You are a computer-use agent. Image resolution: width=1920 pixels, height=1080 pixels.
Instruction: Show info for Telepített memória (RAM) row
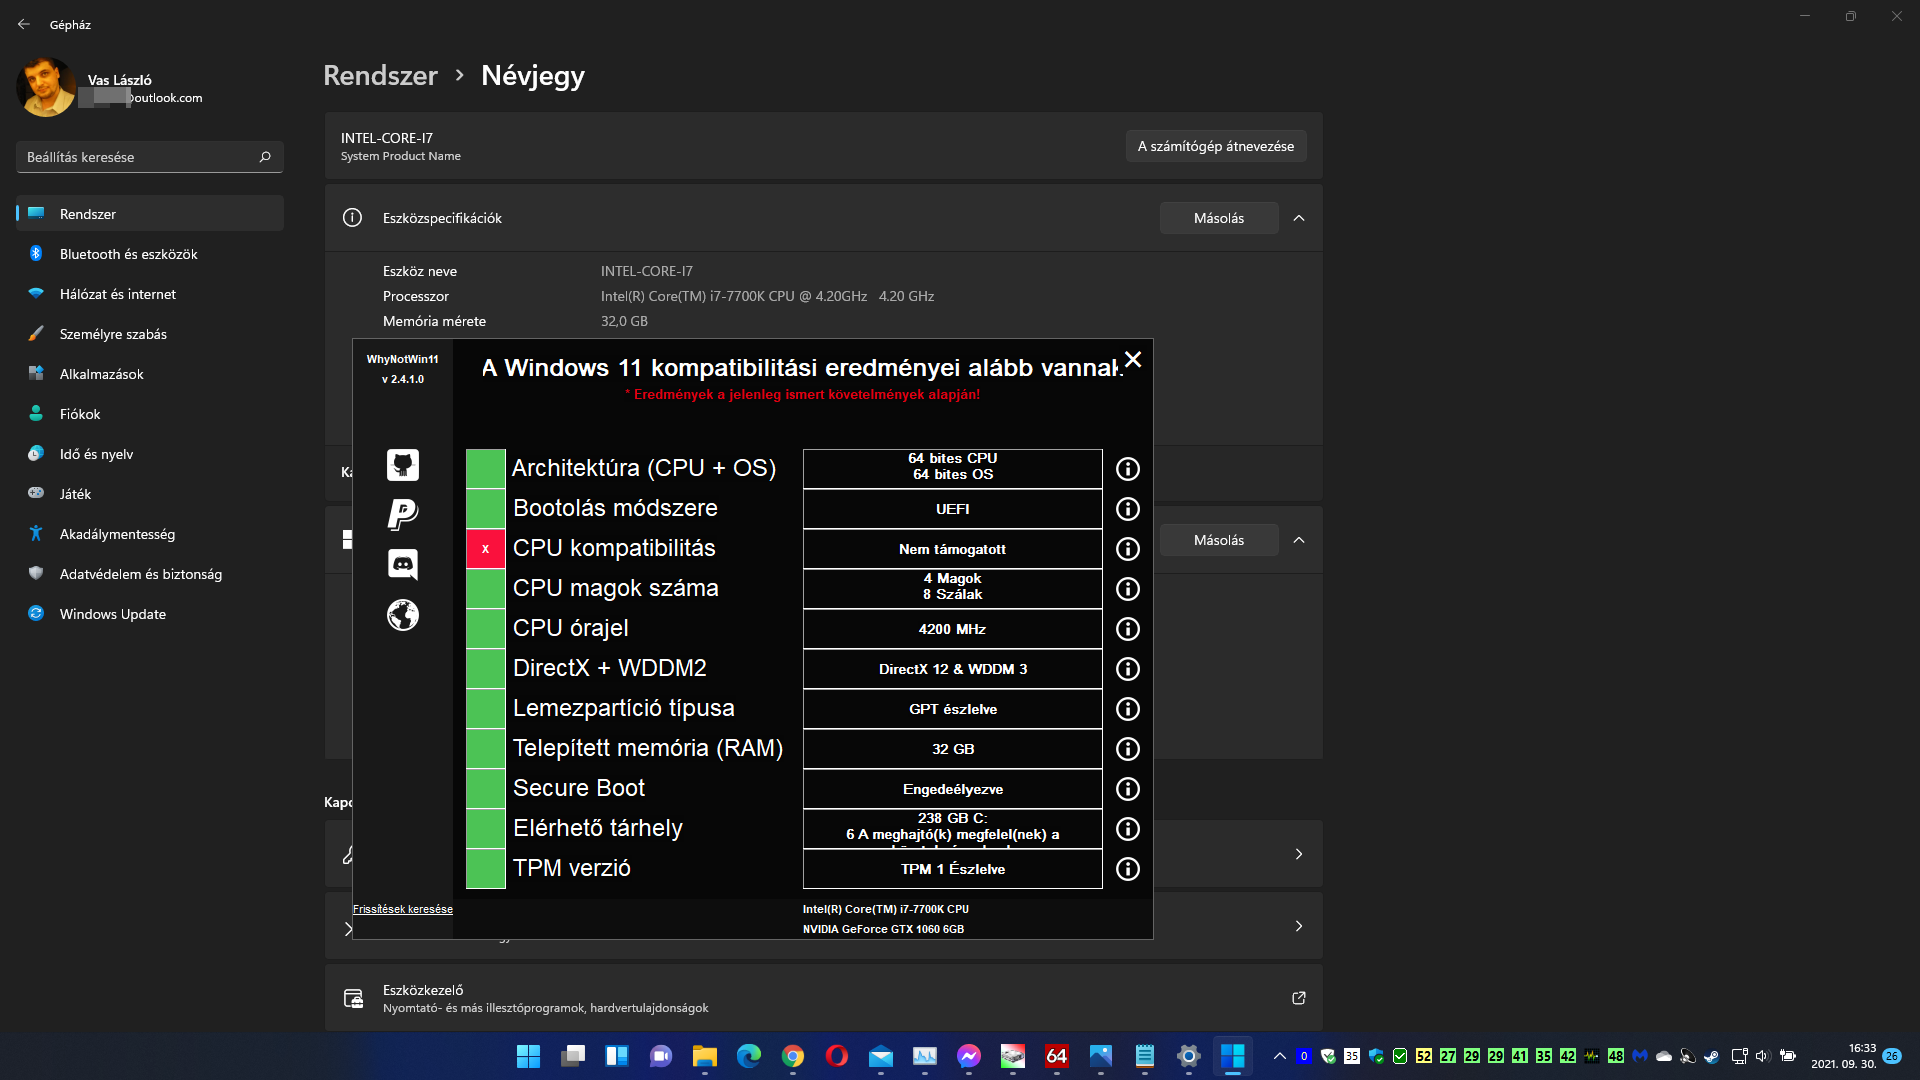point(1127,749)
